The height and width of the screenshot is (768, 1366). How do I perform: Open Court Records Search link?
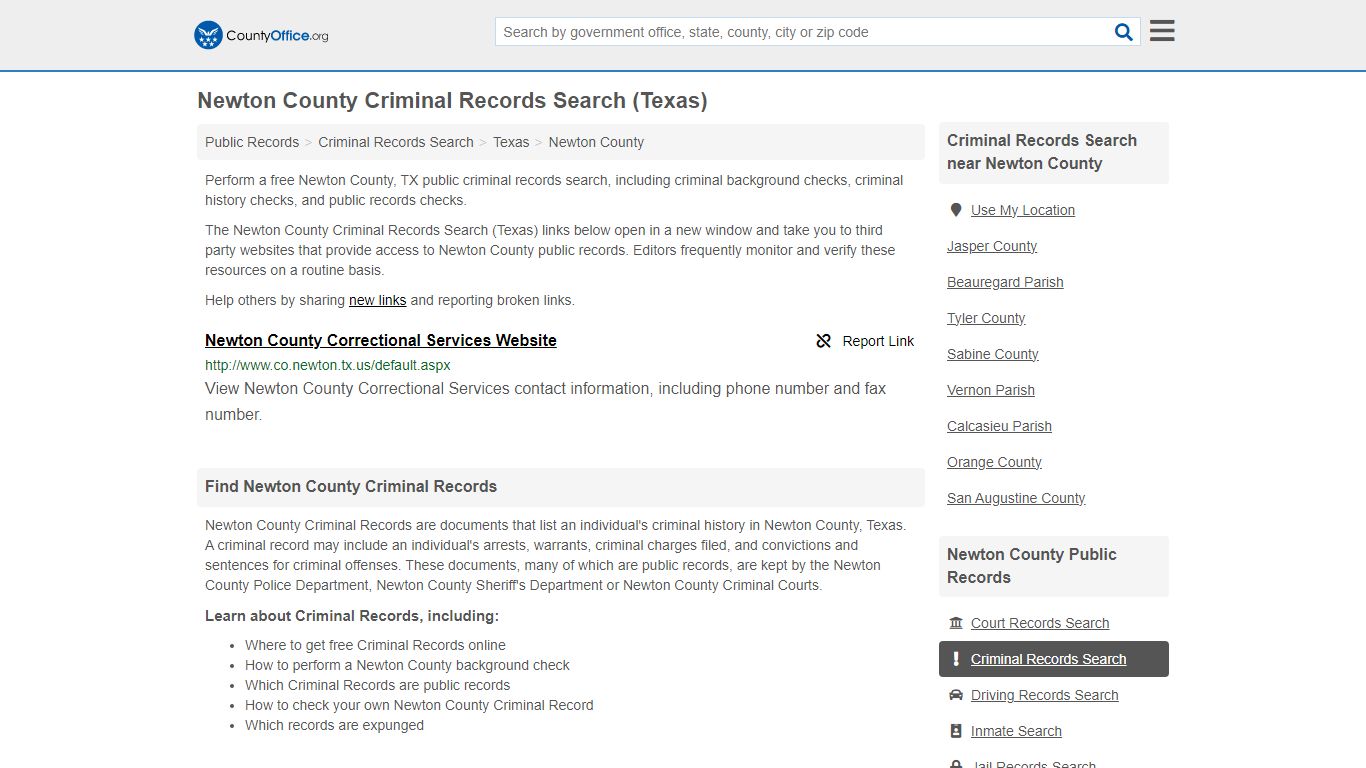coord(1040,623)
